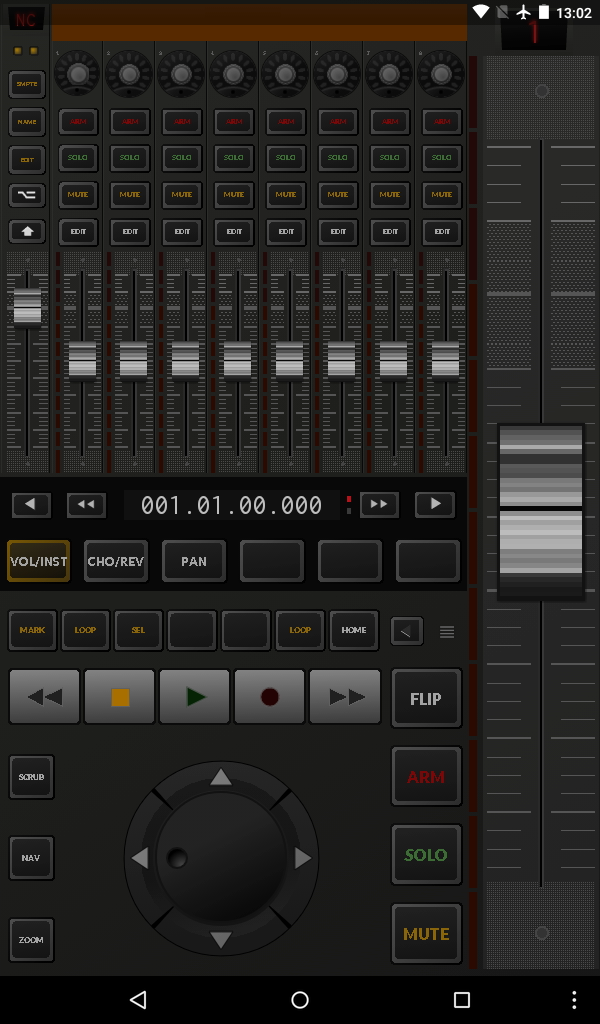Click the large Fast Forward transport button
The height and width of the screenshot is (1024, 600).
345,697
